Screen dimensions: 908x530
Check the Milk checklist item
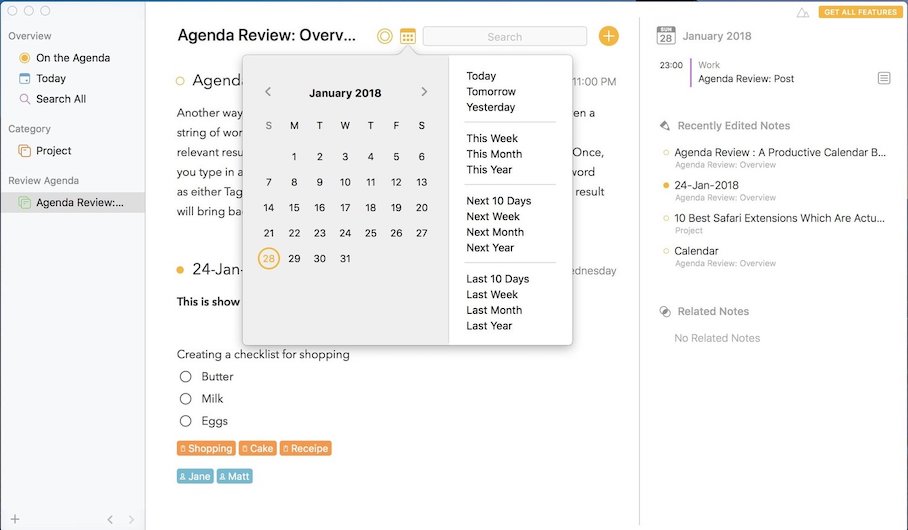pos(185,399)
